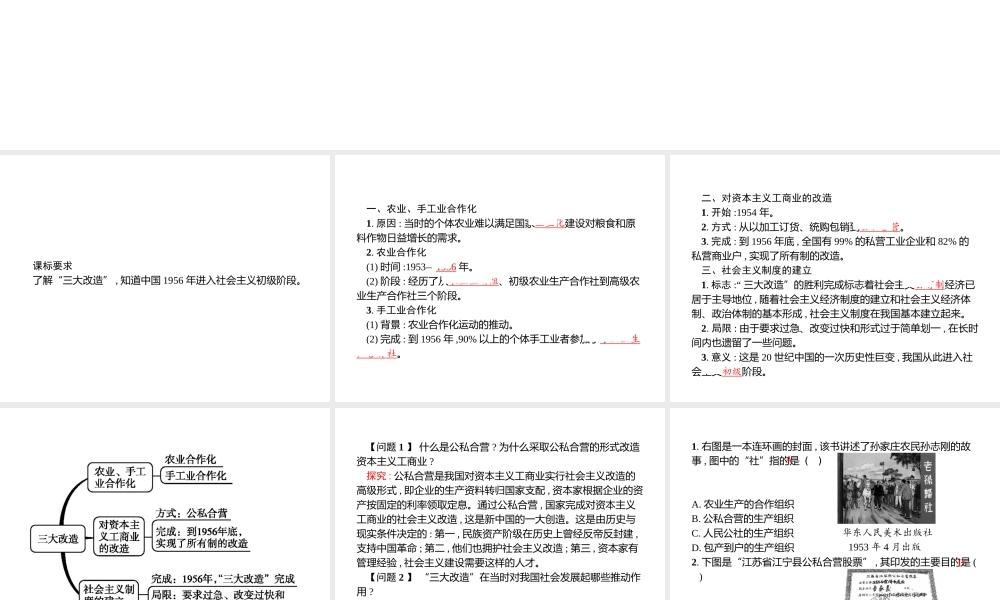The width and height of the screenshot is (1000, 600).
Task: Click the "手工业合作化" mind map branch label
Action: (196, 476)
